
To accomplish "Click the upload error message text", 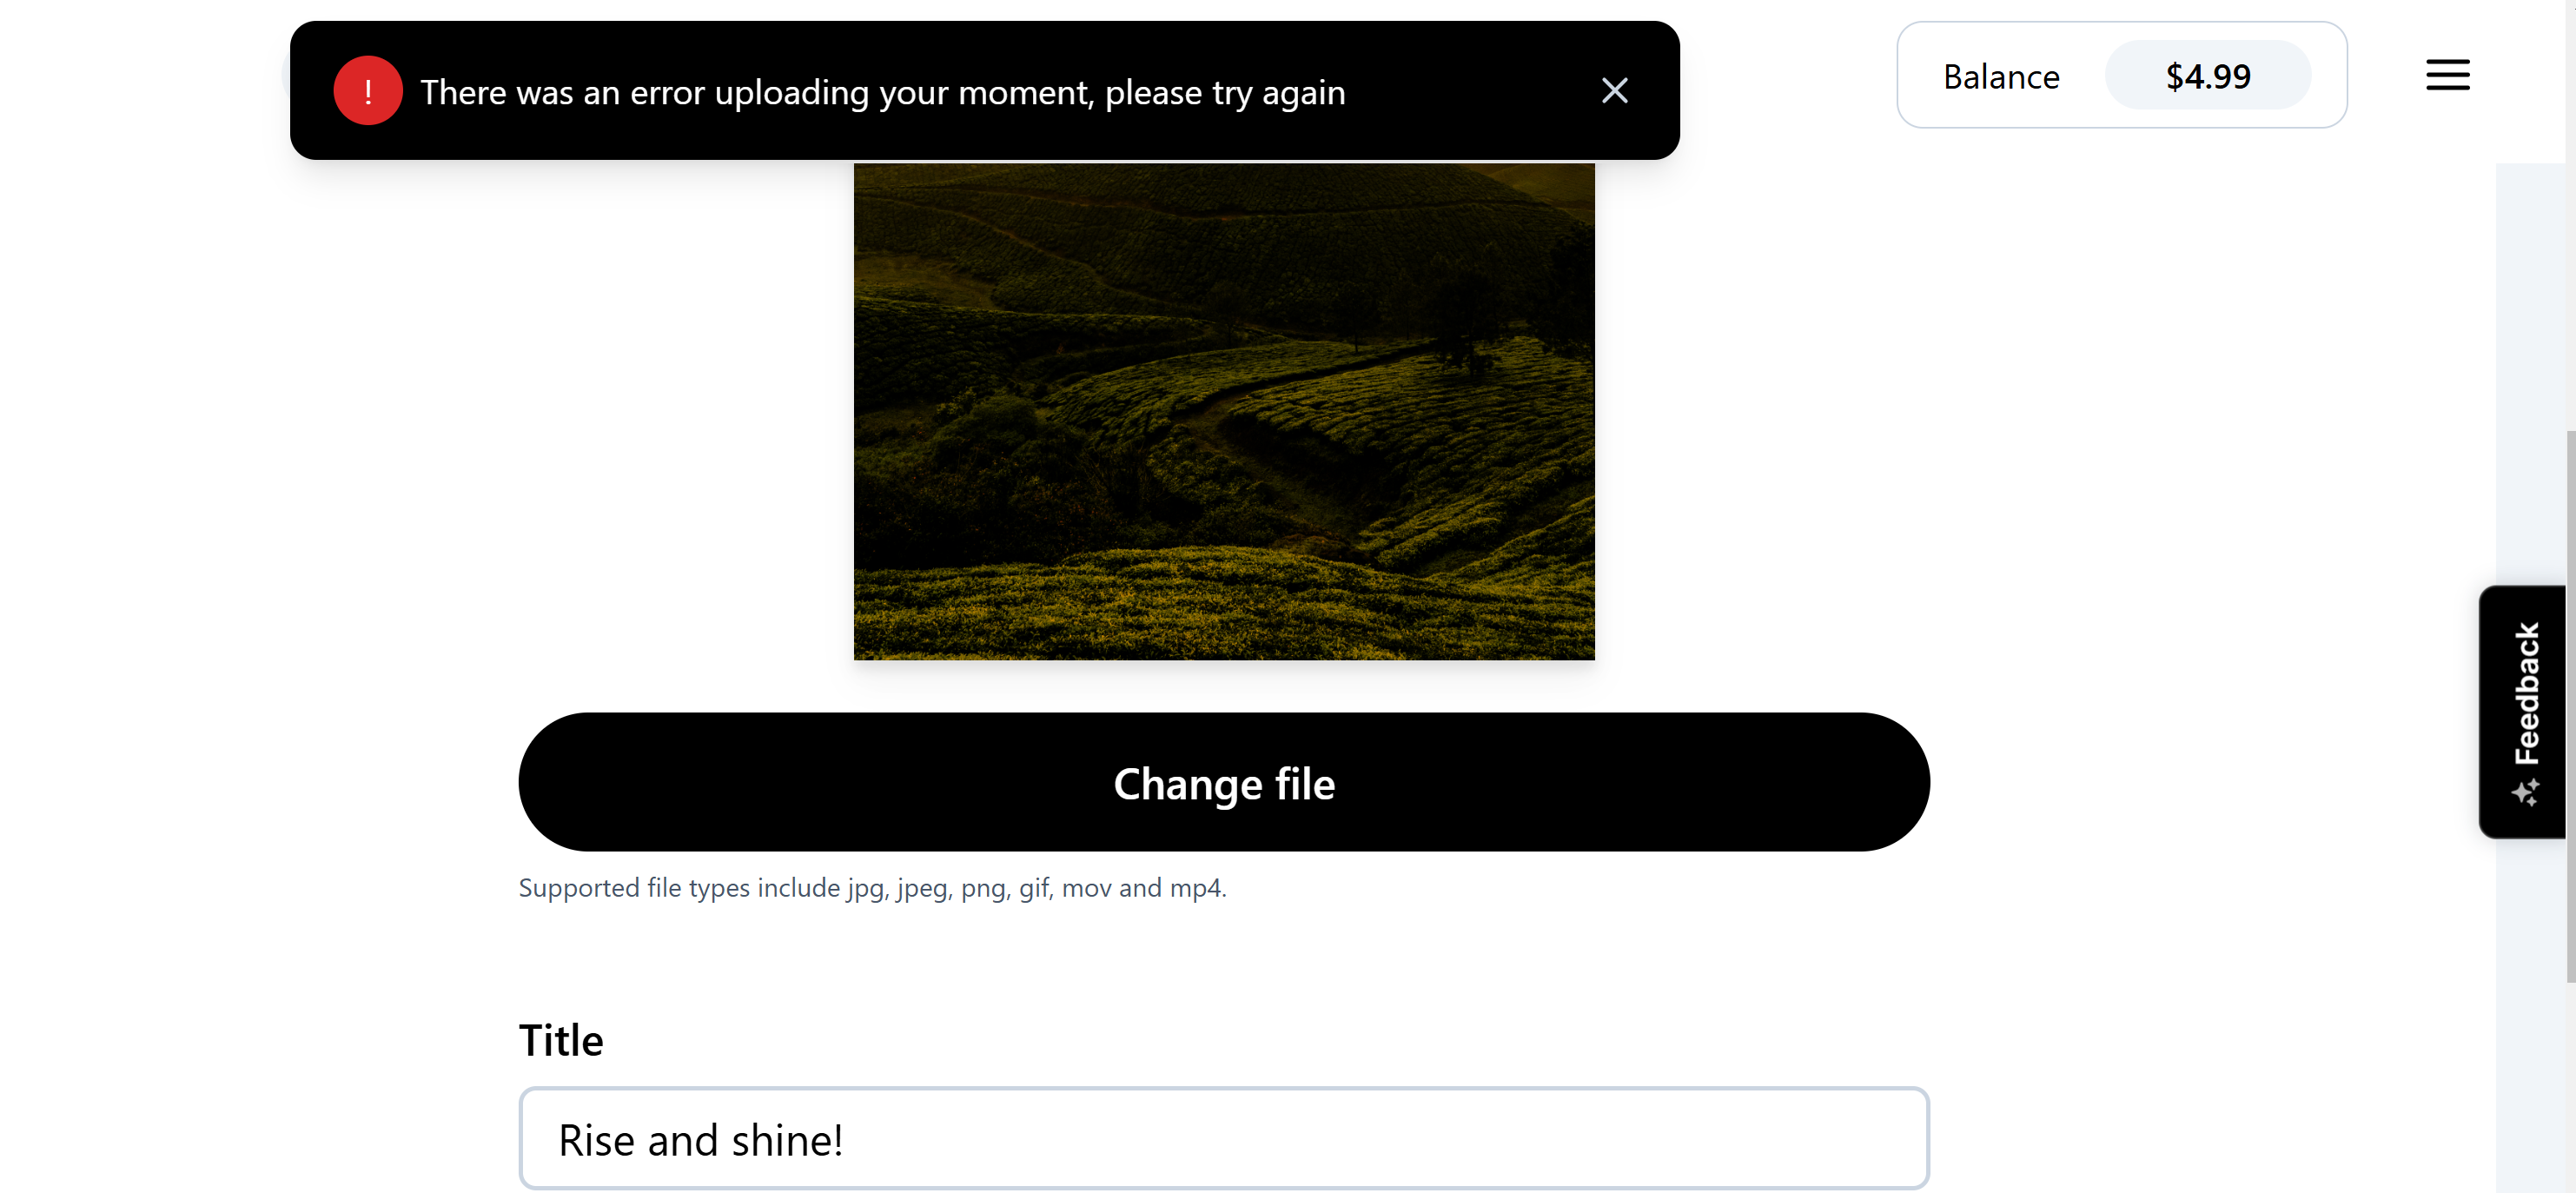I will tap(882, 93).
